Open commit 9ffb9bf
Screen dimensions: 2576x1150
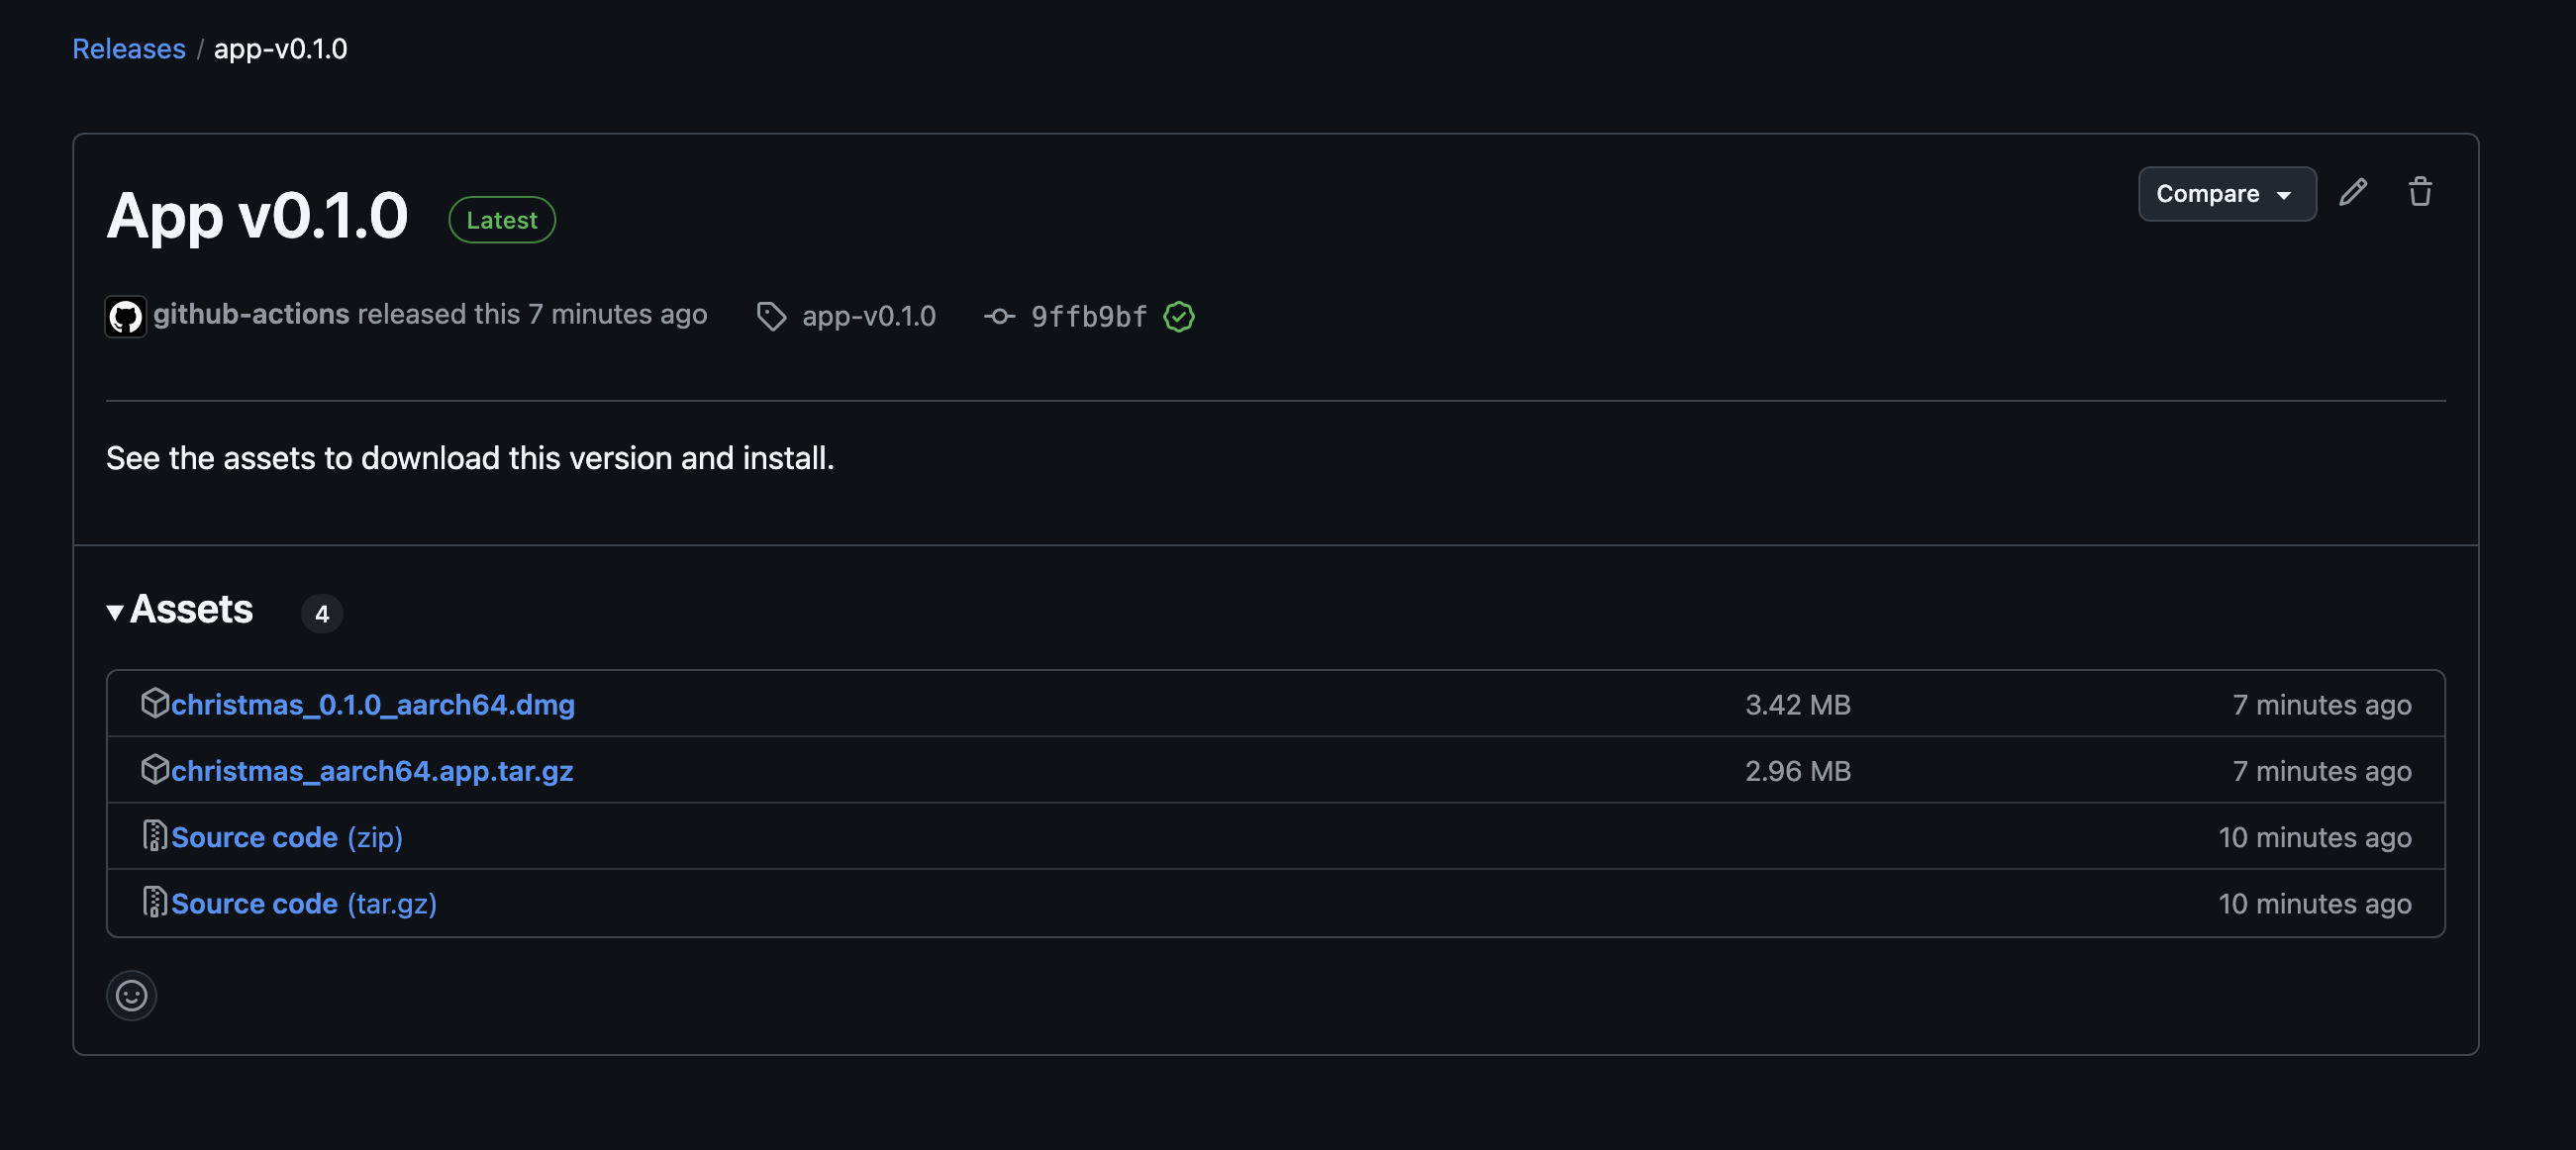click(x=1088, y=316)
